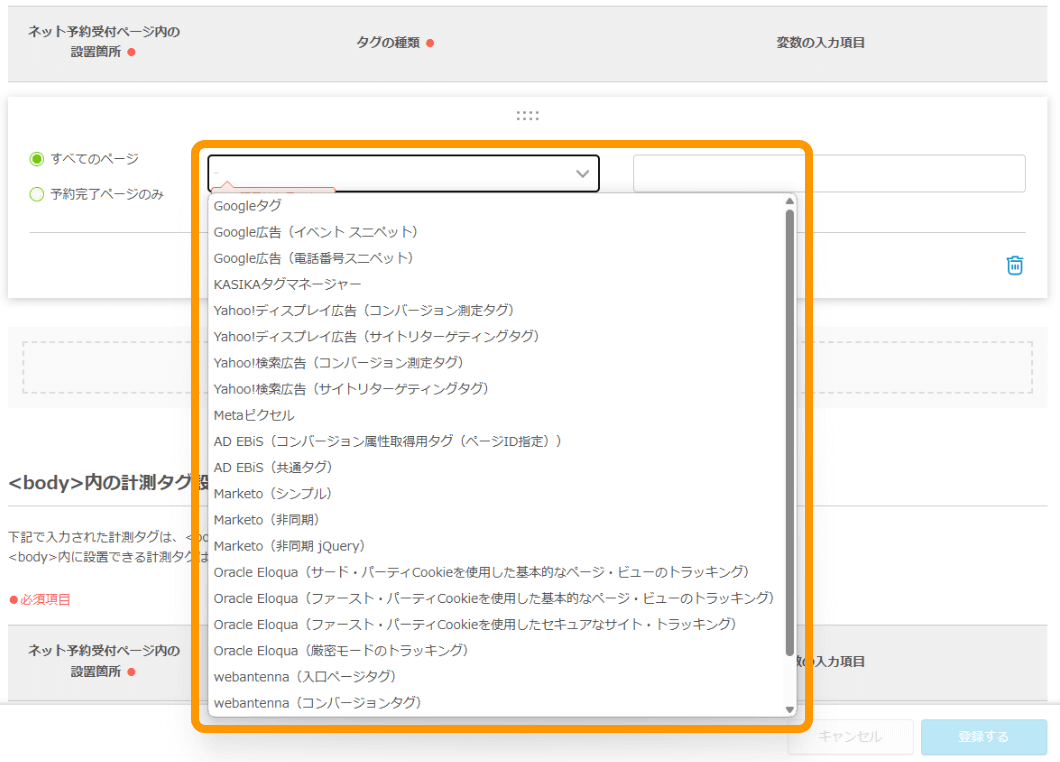Choose Googleタグ from the list
1060x762 pixels.
click(x=498, y=206)
